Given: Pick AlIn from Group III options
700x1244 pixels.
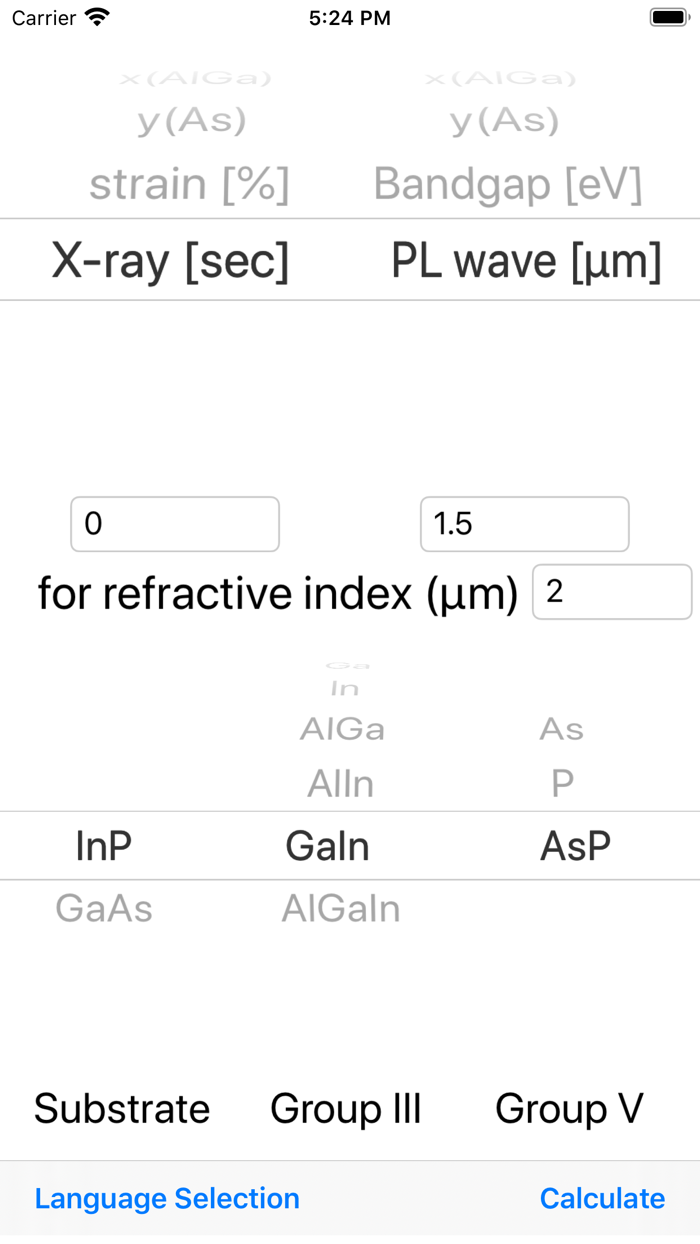Looking at the screenshot, I should coord(341,784).
